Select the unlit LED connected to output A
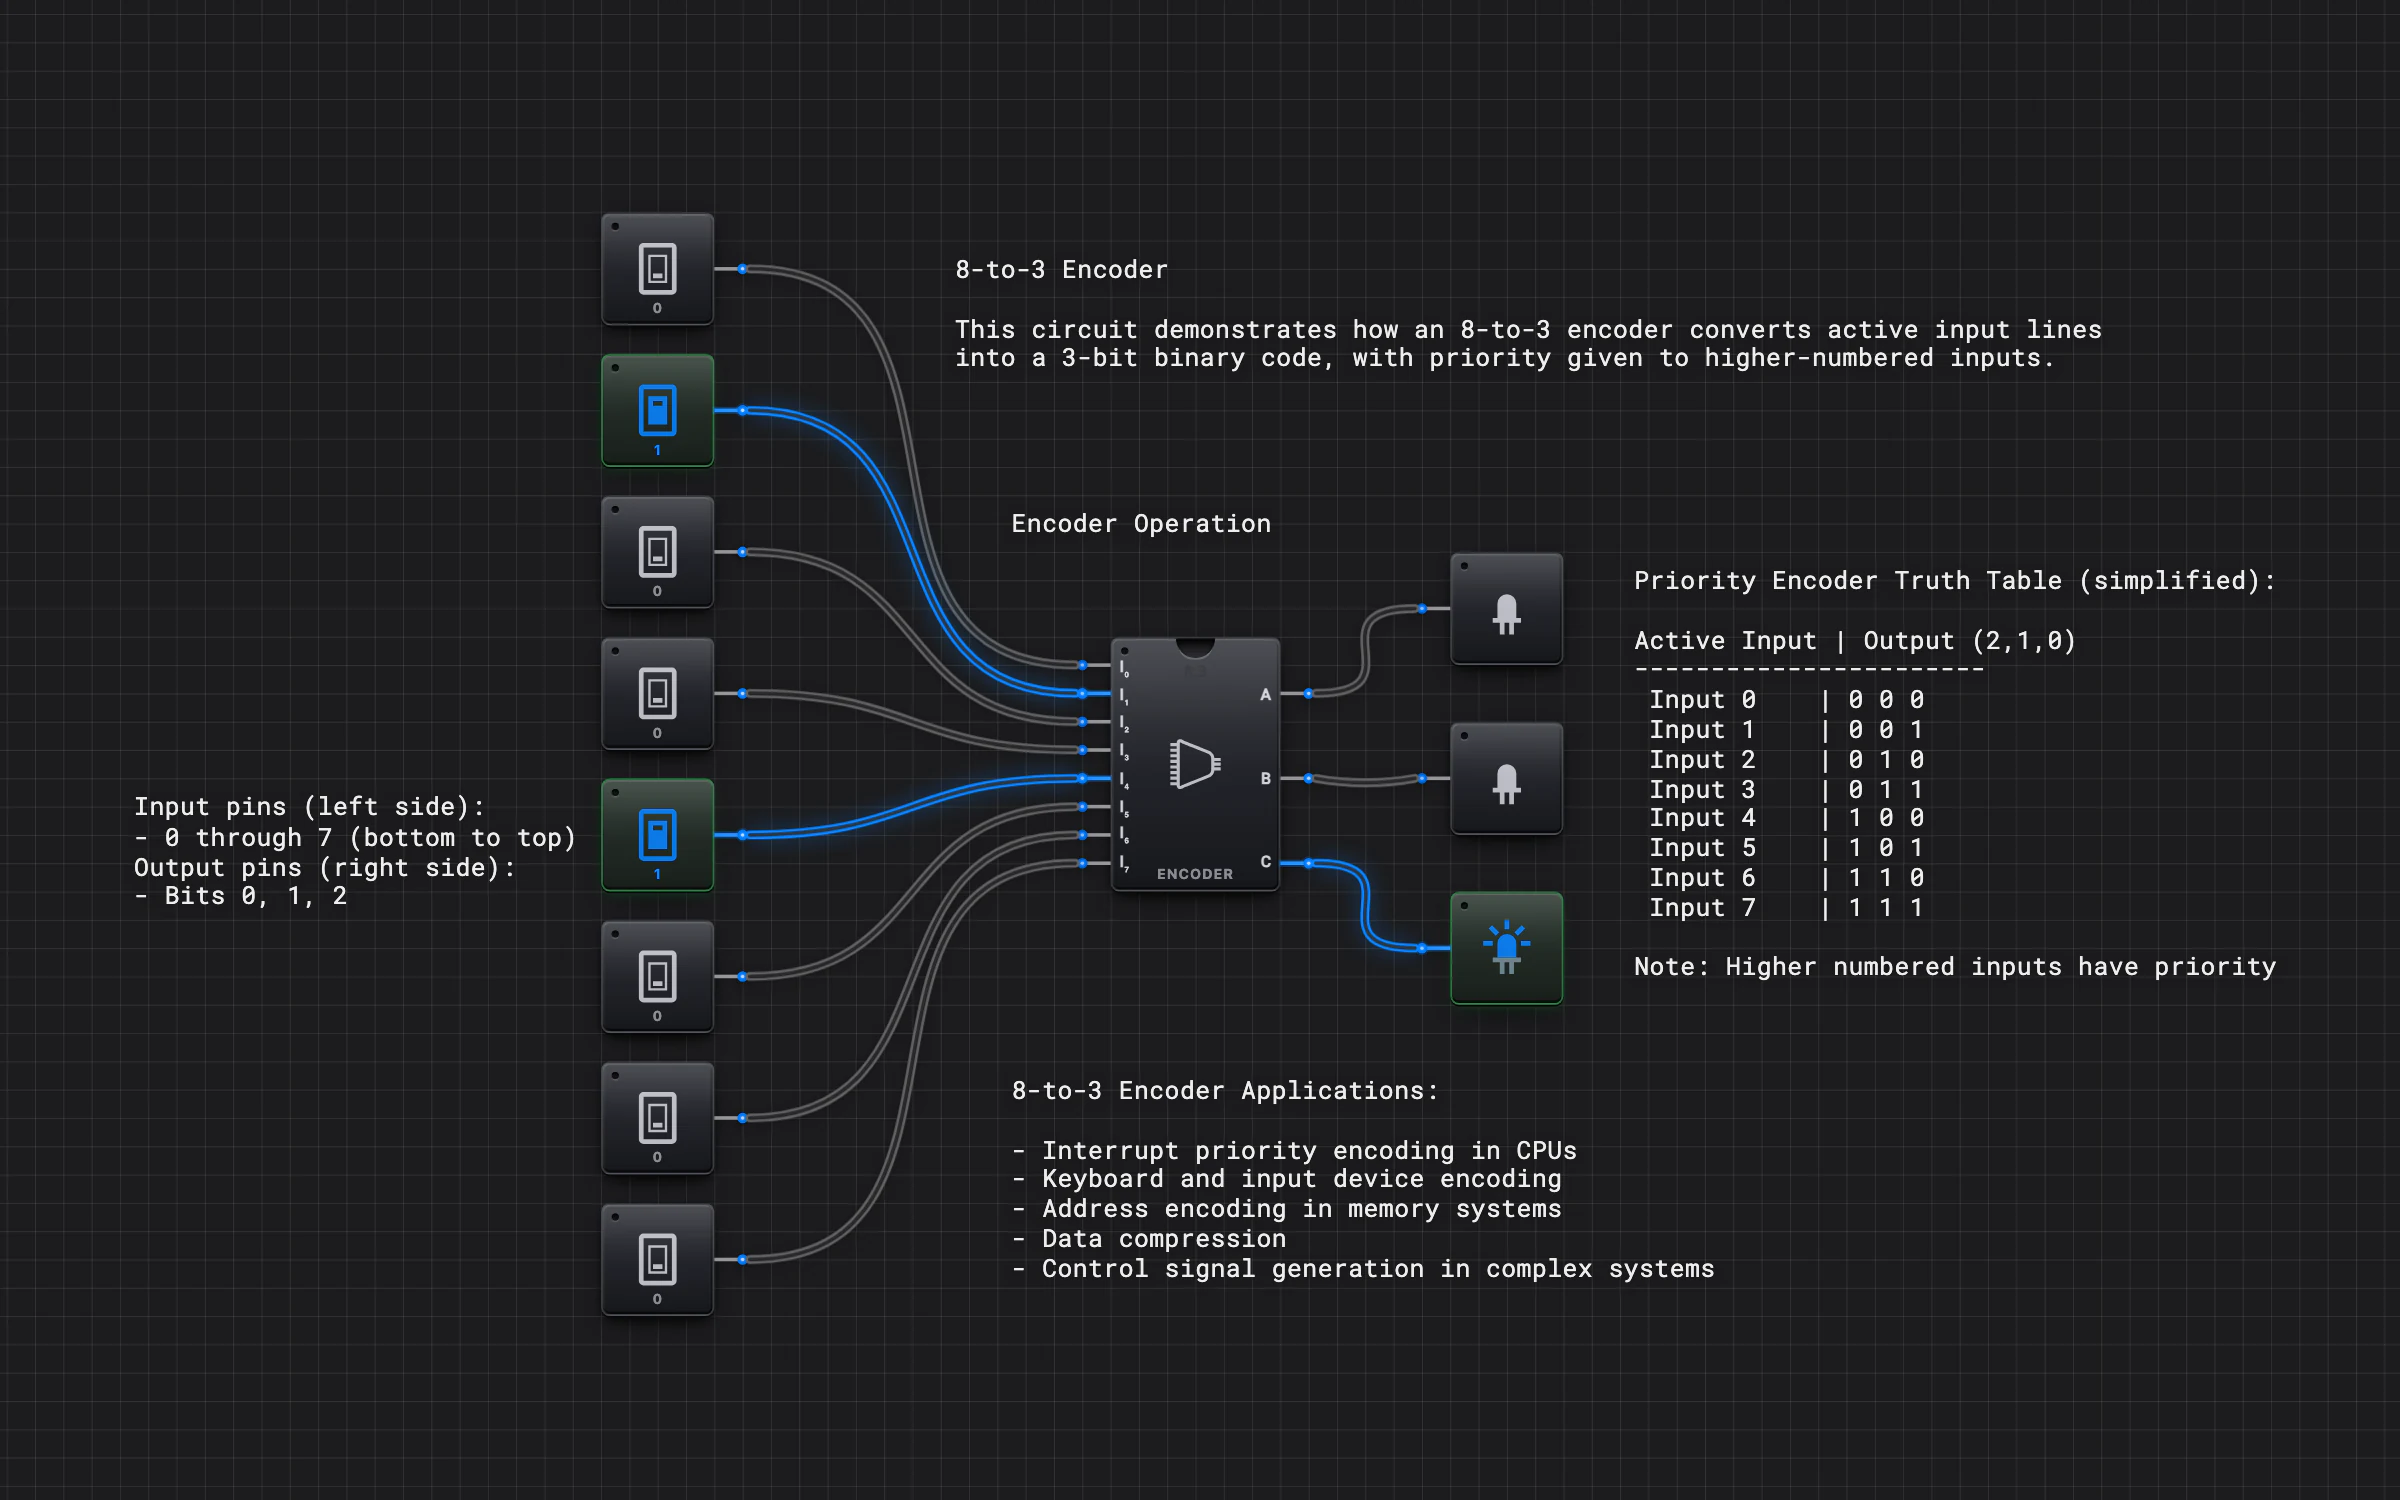2400x1500 pixels. pyautogui.click(x=1506, y=608)
